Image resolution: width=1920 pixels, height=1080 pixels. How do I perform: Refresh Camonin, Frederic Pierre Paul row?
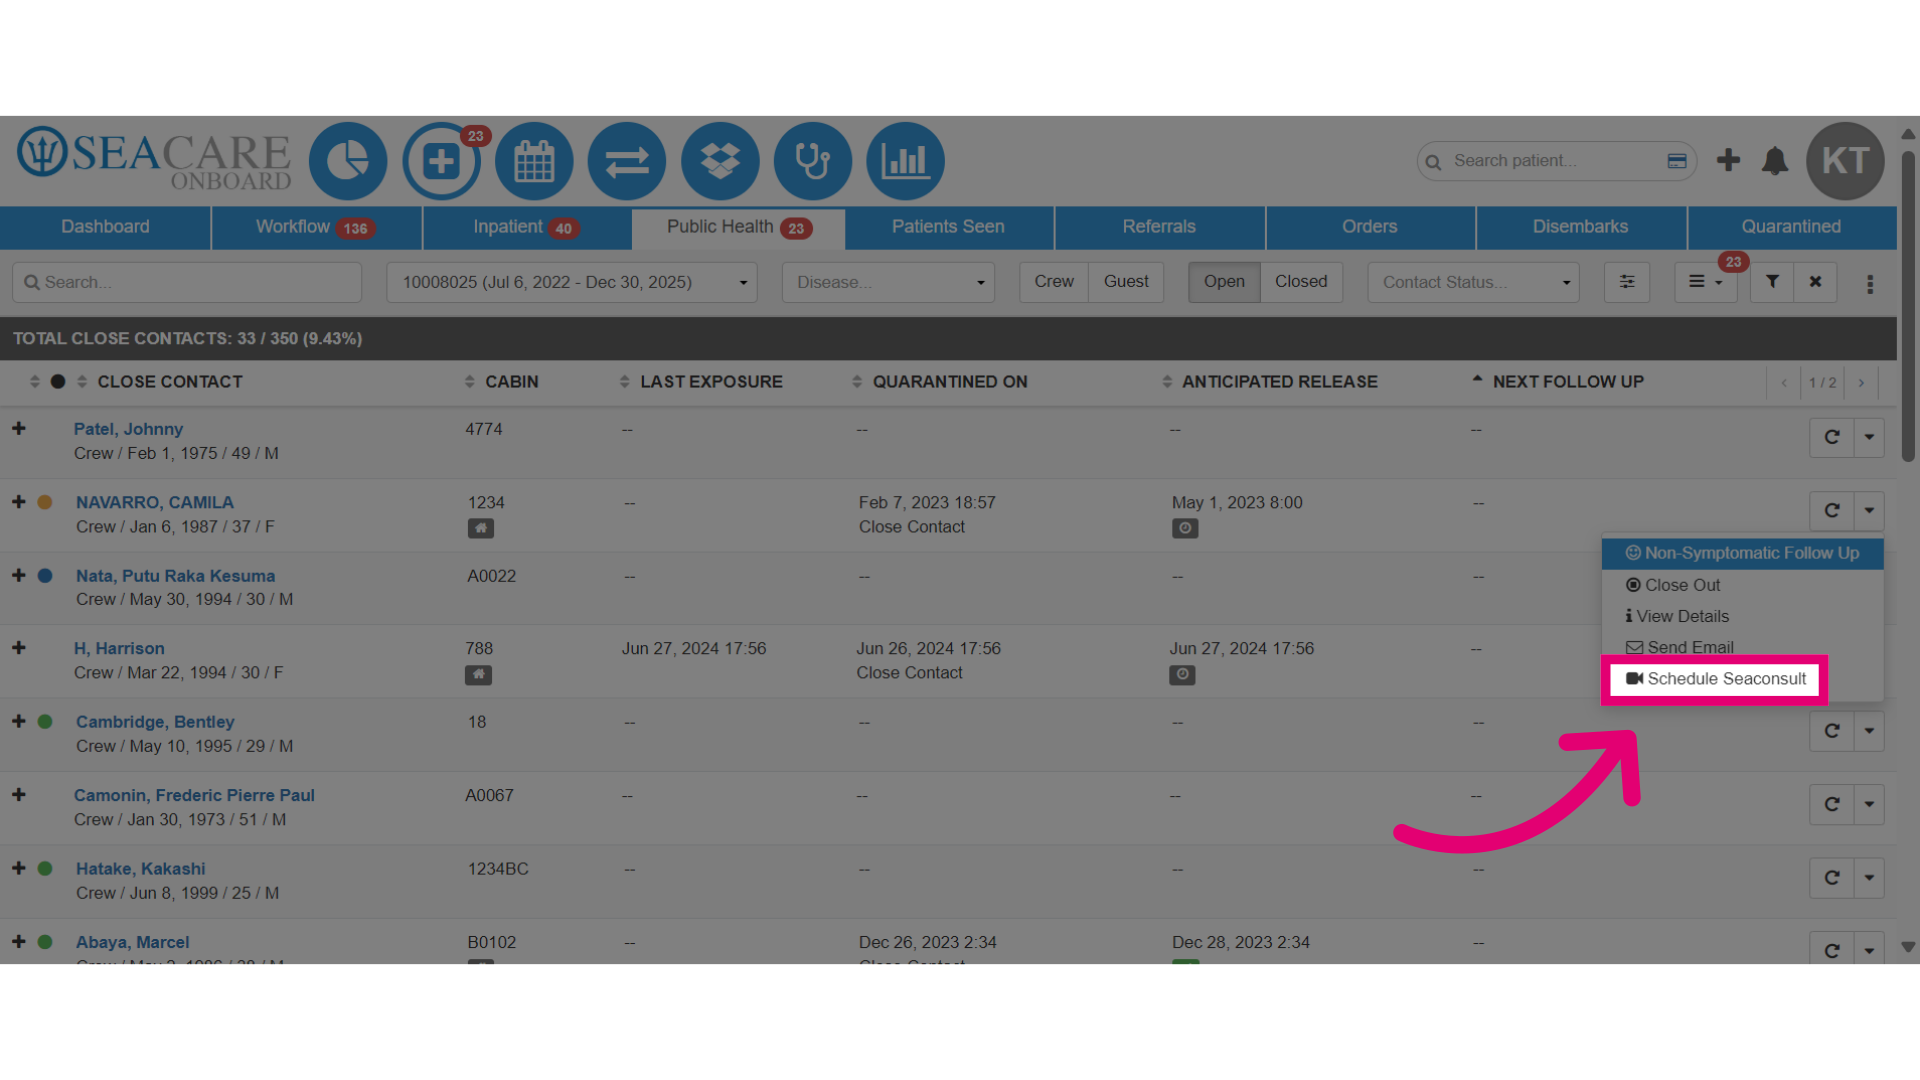[x=1832, y=804]
